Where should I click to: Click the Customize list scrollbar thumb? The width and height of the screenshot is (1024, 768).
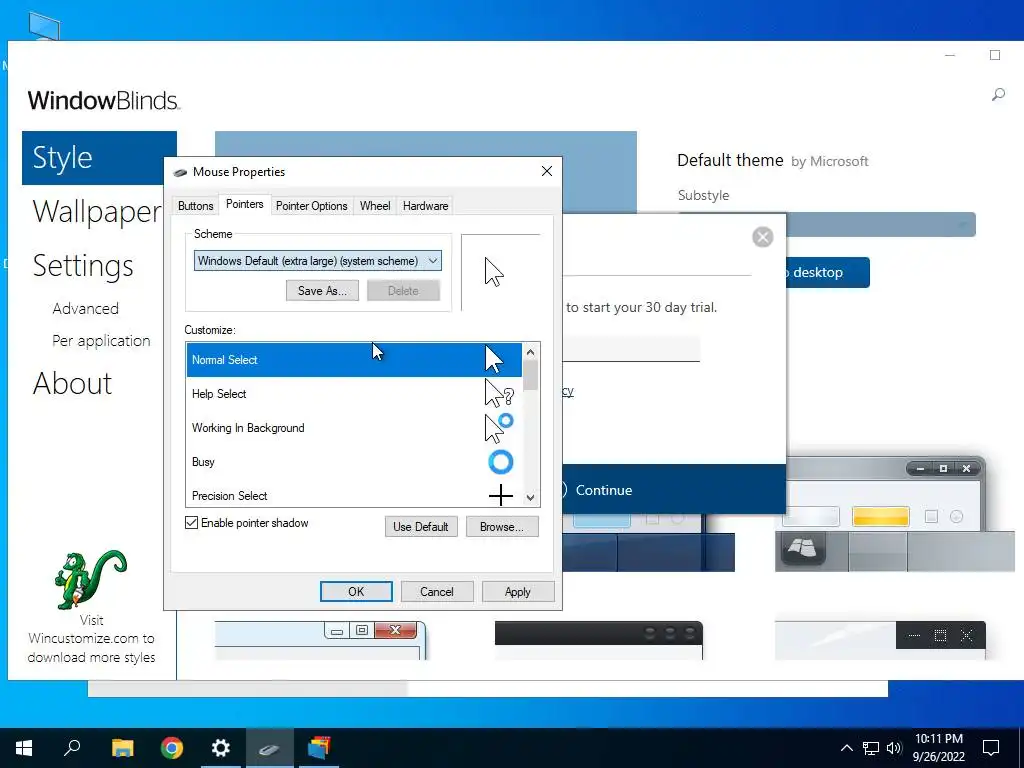tap(530, 375)
